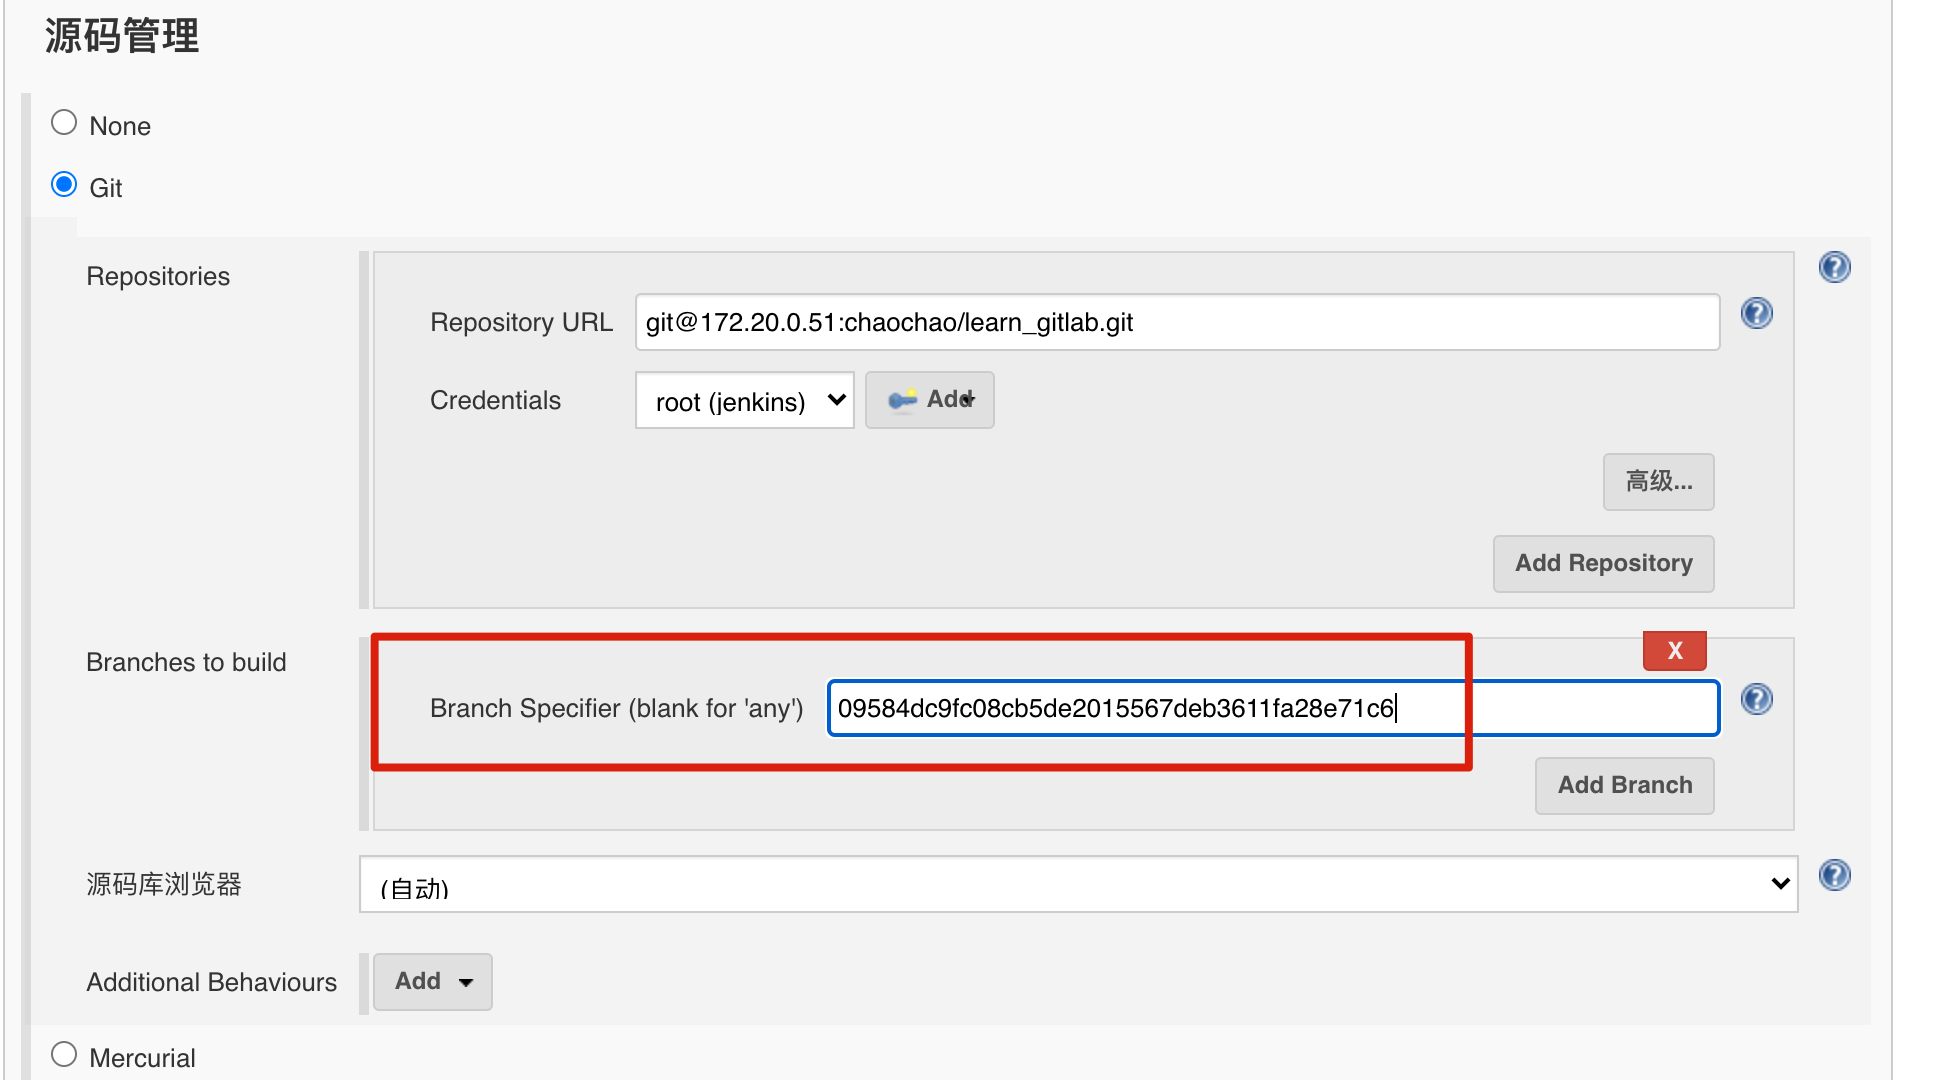Focus the Repository URL input field

(x=1177, y=322)
